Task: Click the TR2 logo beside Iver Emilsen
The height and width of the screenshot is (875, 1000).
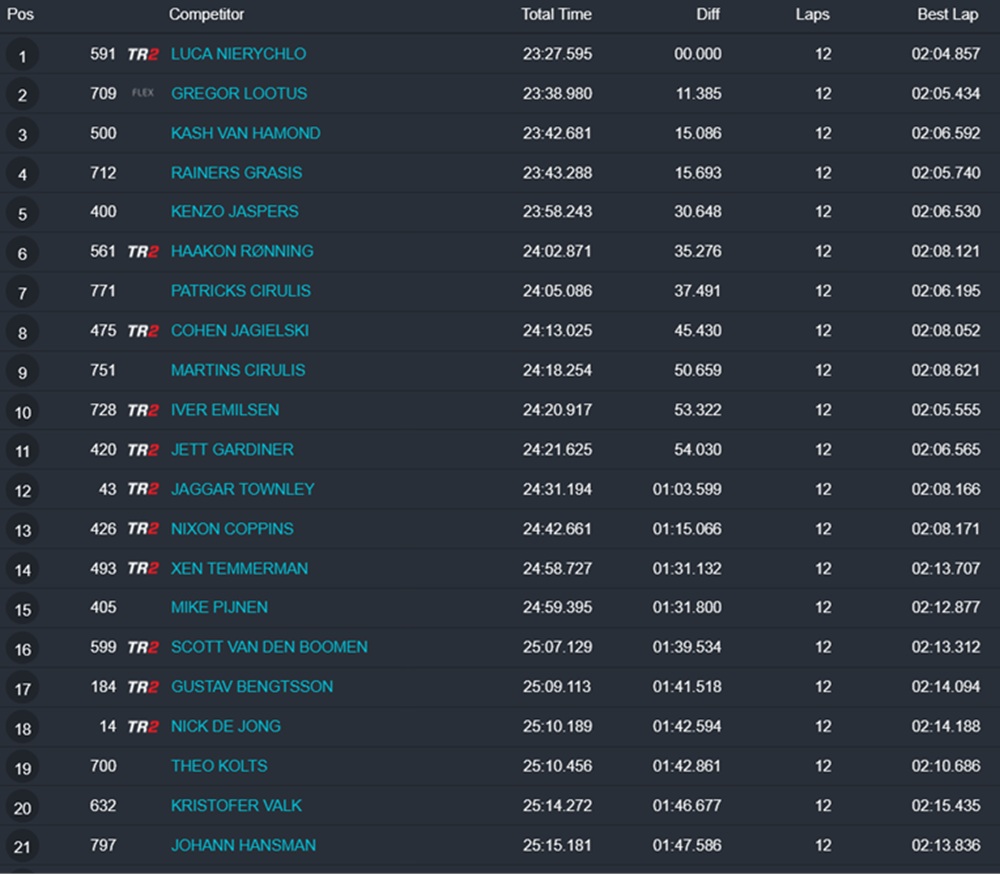Action: tap(143, 410)
